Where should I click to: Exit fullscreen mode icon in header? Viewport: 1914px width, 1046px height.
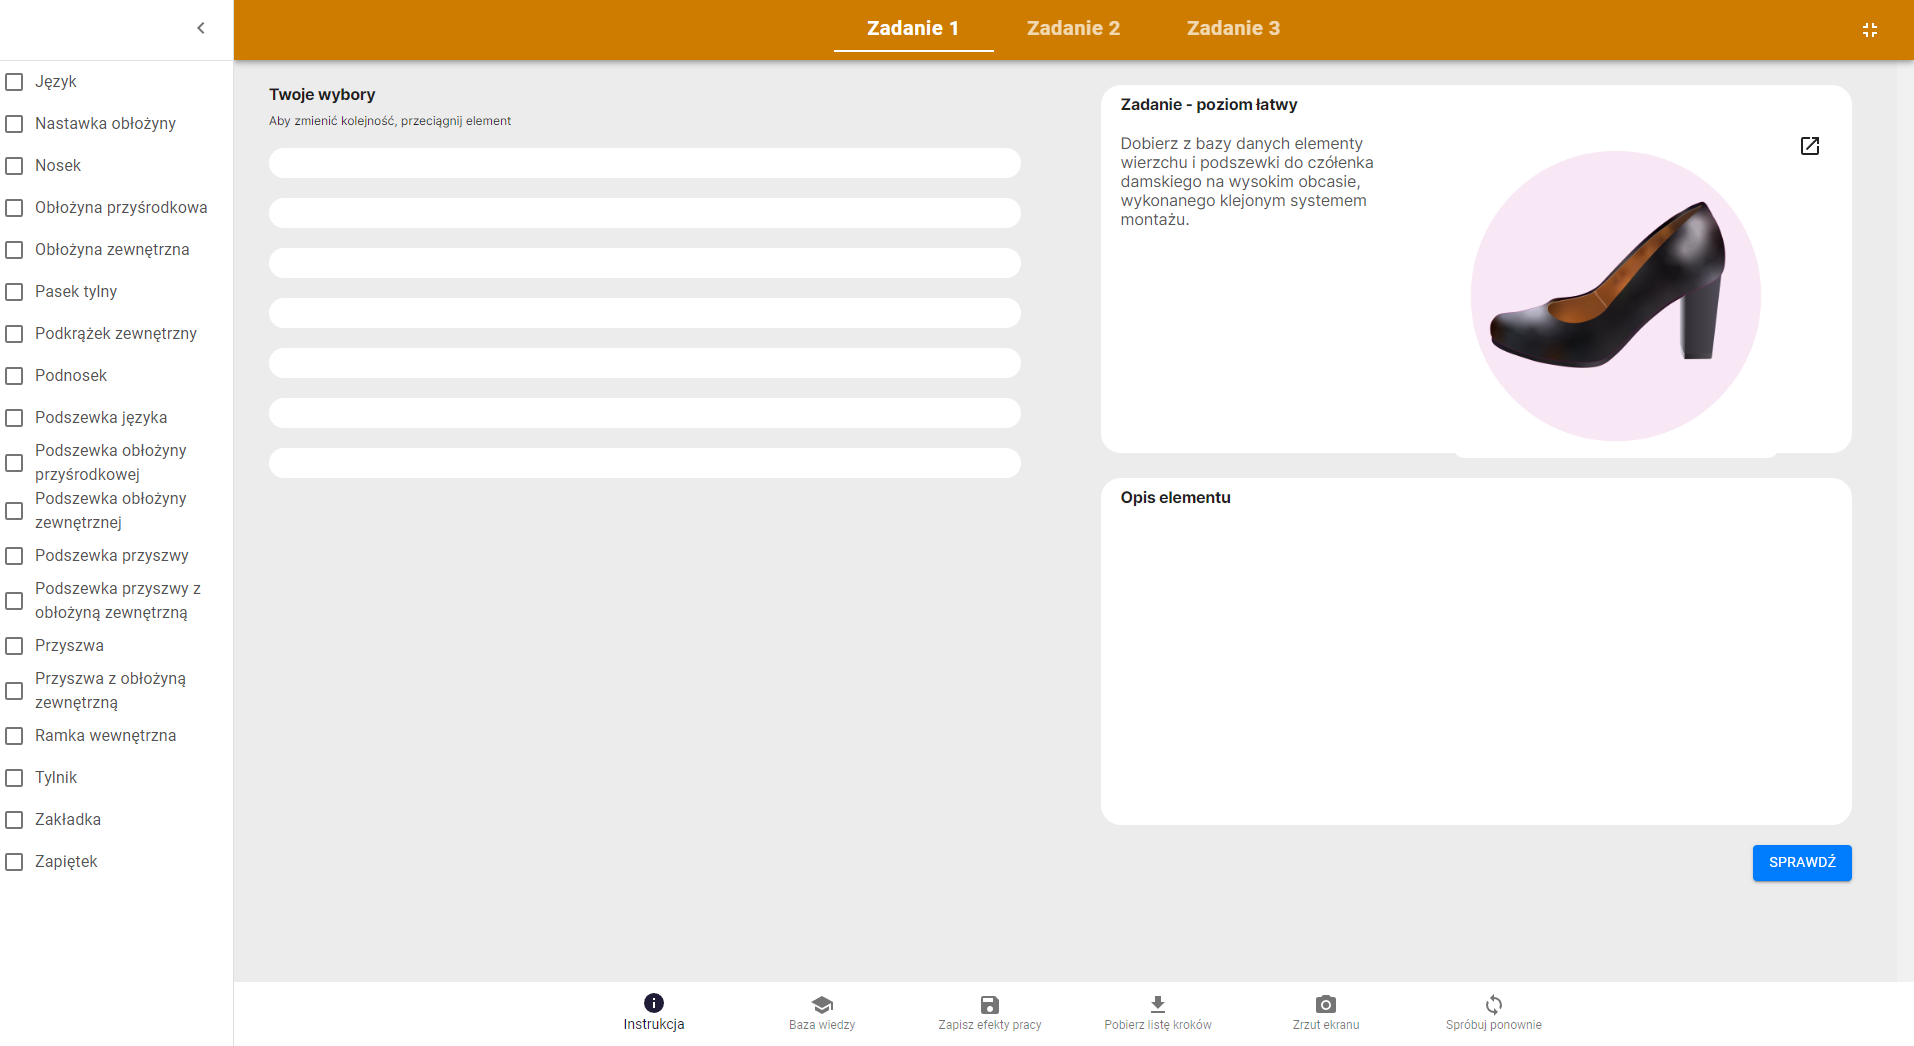[1869, 30]
